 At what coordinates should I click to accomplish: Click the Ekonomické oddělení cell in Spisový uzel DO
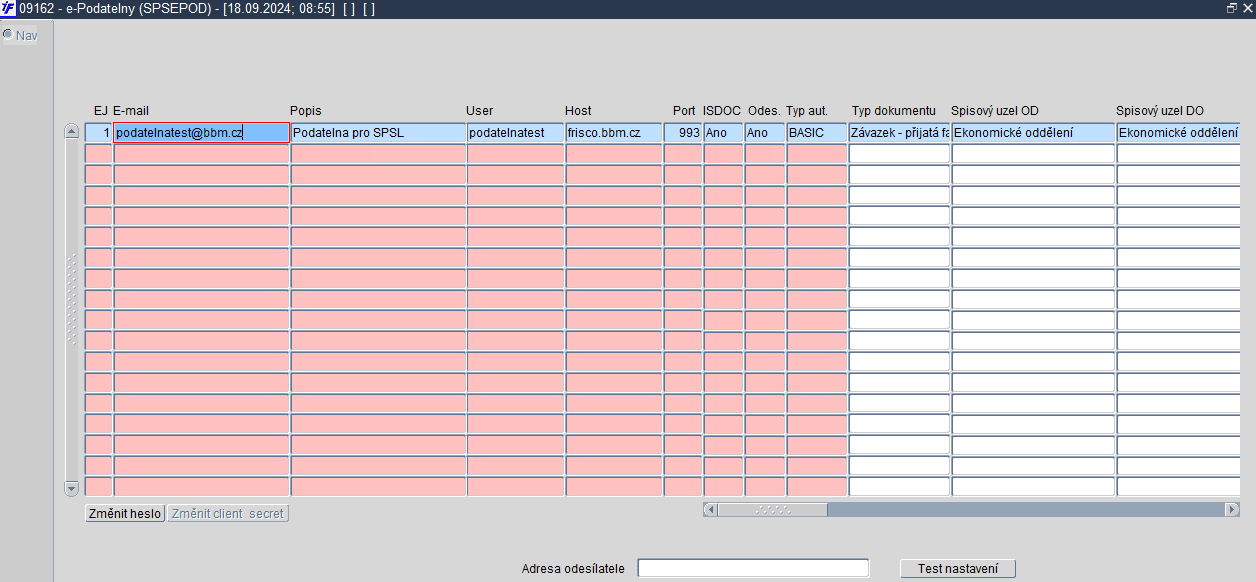point(1178,132)
